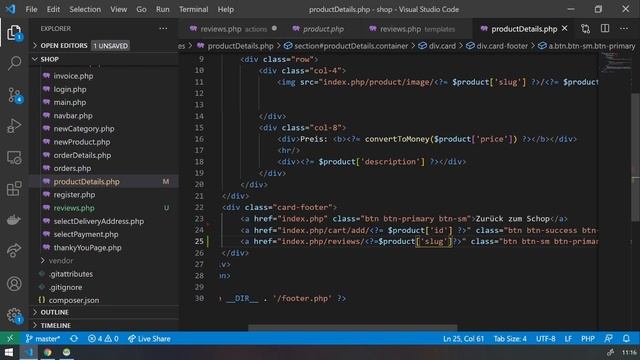Open invoice.php in explorer
Image resolution: width=640 pixels, height=360 pixels.
tap(73, 76)
